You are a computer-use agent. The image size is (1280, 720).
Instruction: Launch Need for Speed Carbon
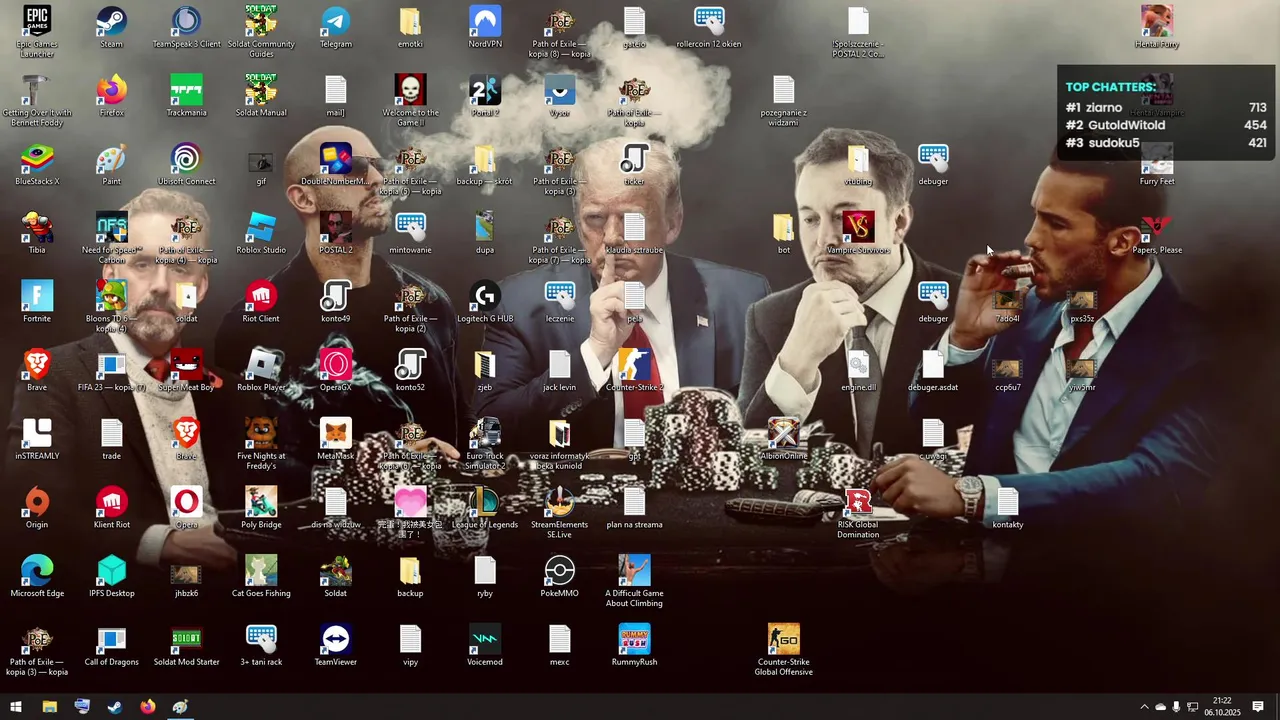pyautogui.click(x=111, y=238)
